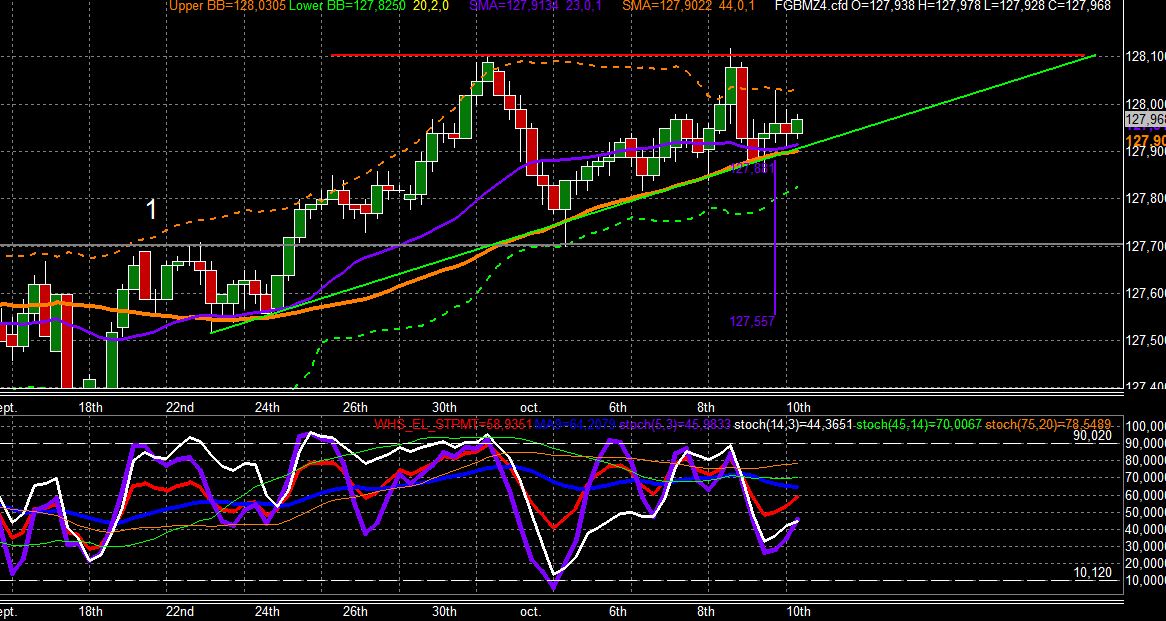Click the '30th' date on price chart axis

pyautogui.click(x=444, y=407)
